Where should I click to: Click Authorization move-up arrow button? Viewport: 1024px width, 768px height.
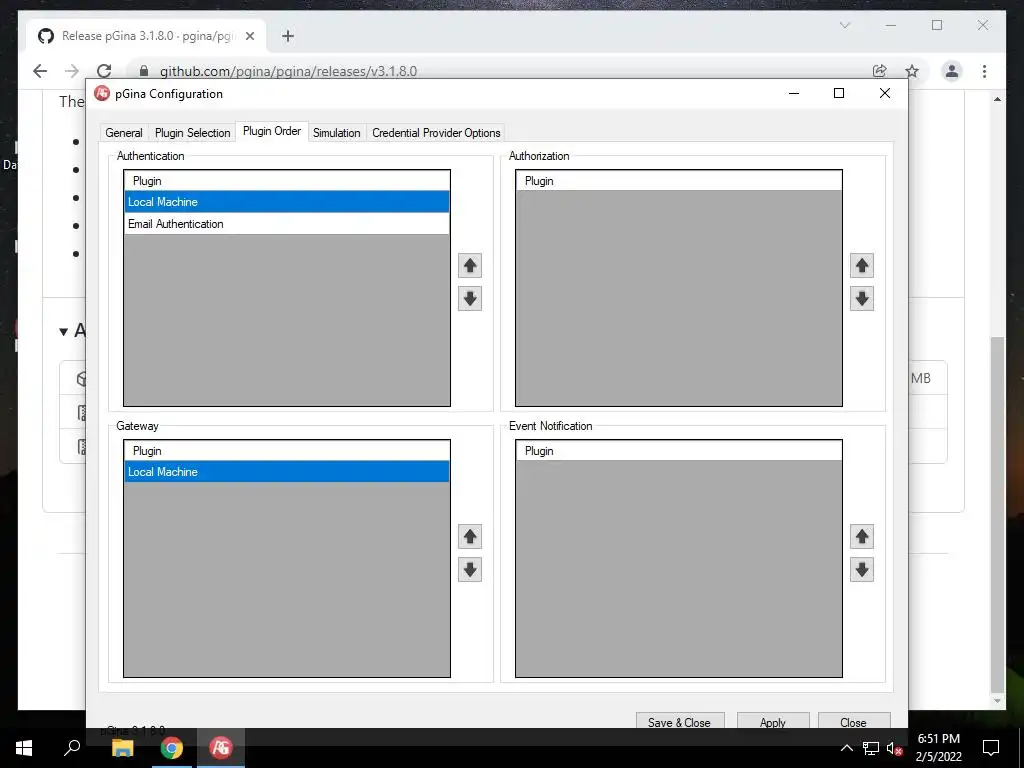pos(861,265)
